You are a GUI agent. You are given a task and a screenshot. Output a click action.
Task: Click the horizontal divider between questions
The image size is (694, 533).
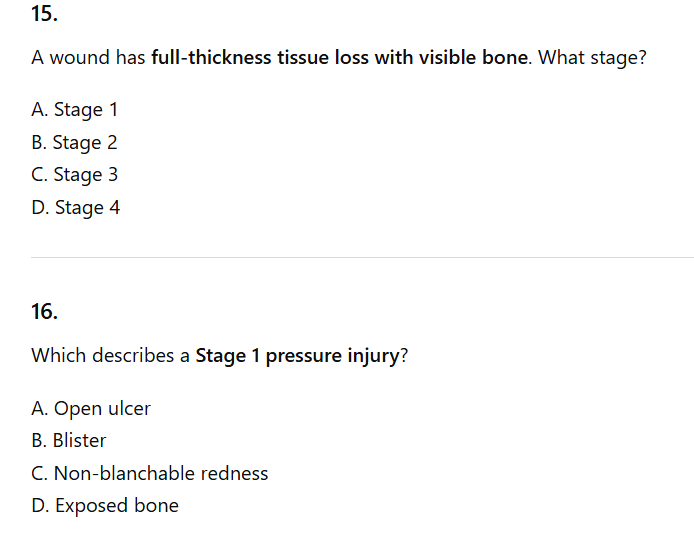point(362,257)
